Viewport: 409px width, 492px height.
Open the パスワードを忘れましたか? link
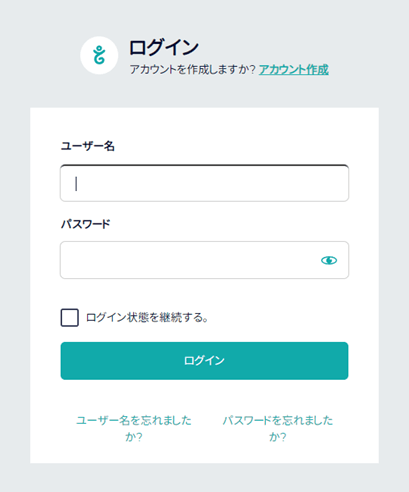pyautogui.click(x=278, y=428)
